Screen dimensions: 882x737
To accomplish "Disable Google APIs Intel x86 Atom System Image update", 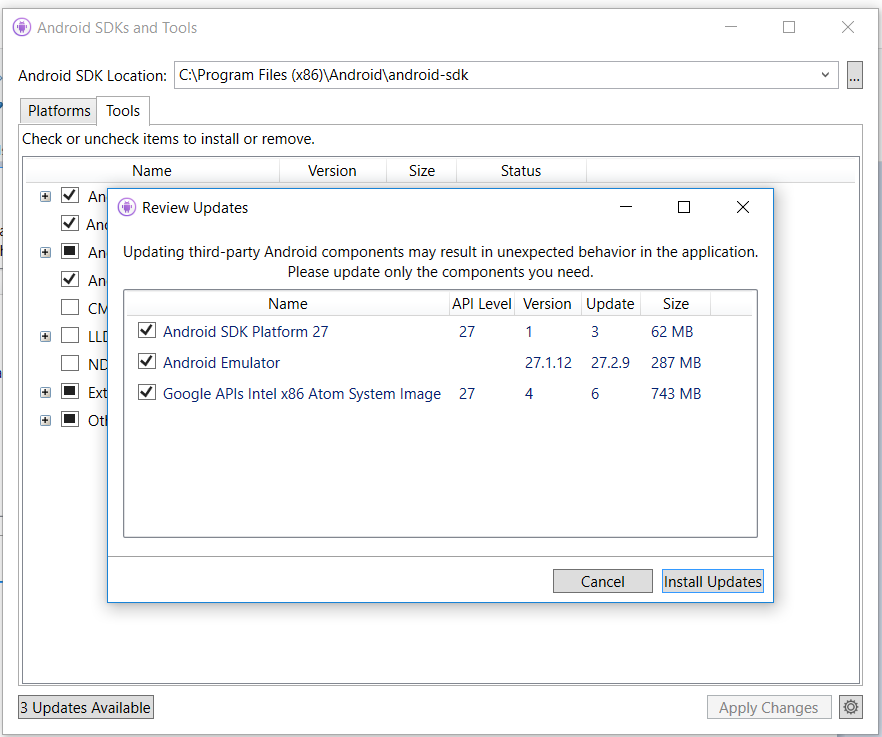I will pyautogui.click(x=146, y=393).
